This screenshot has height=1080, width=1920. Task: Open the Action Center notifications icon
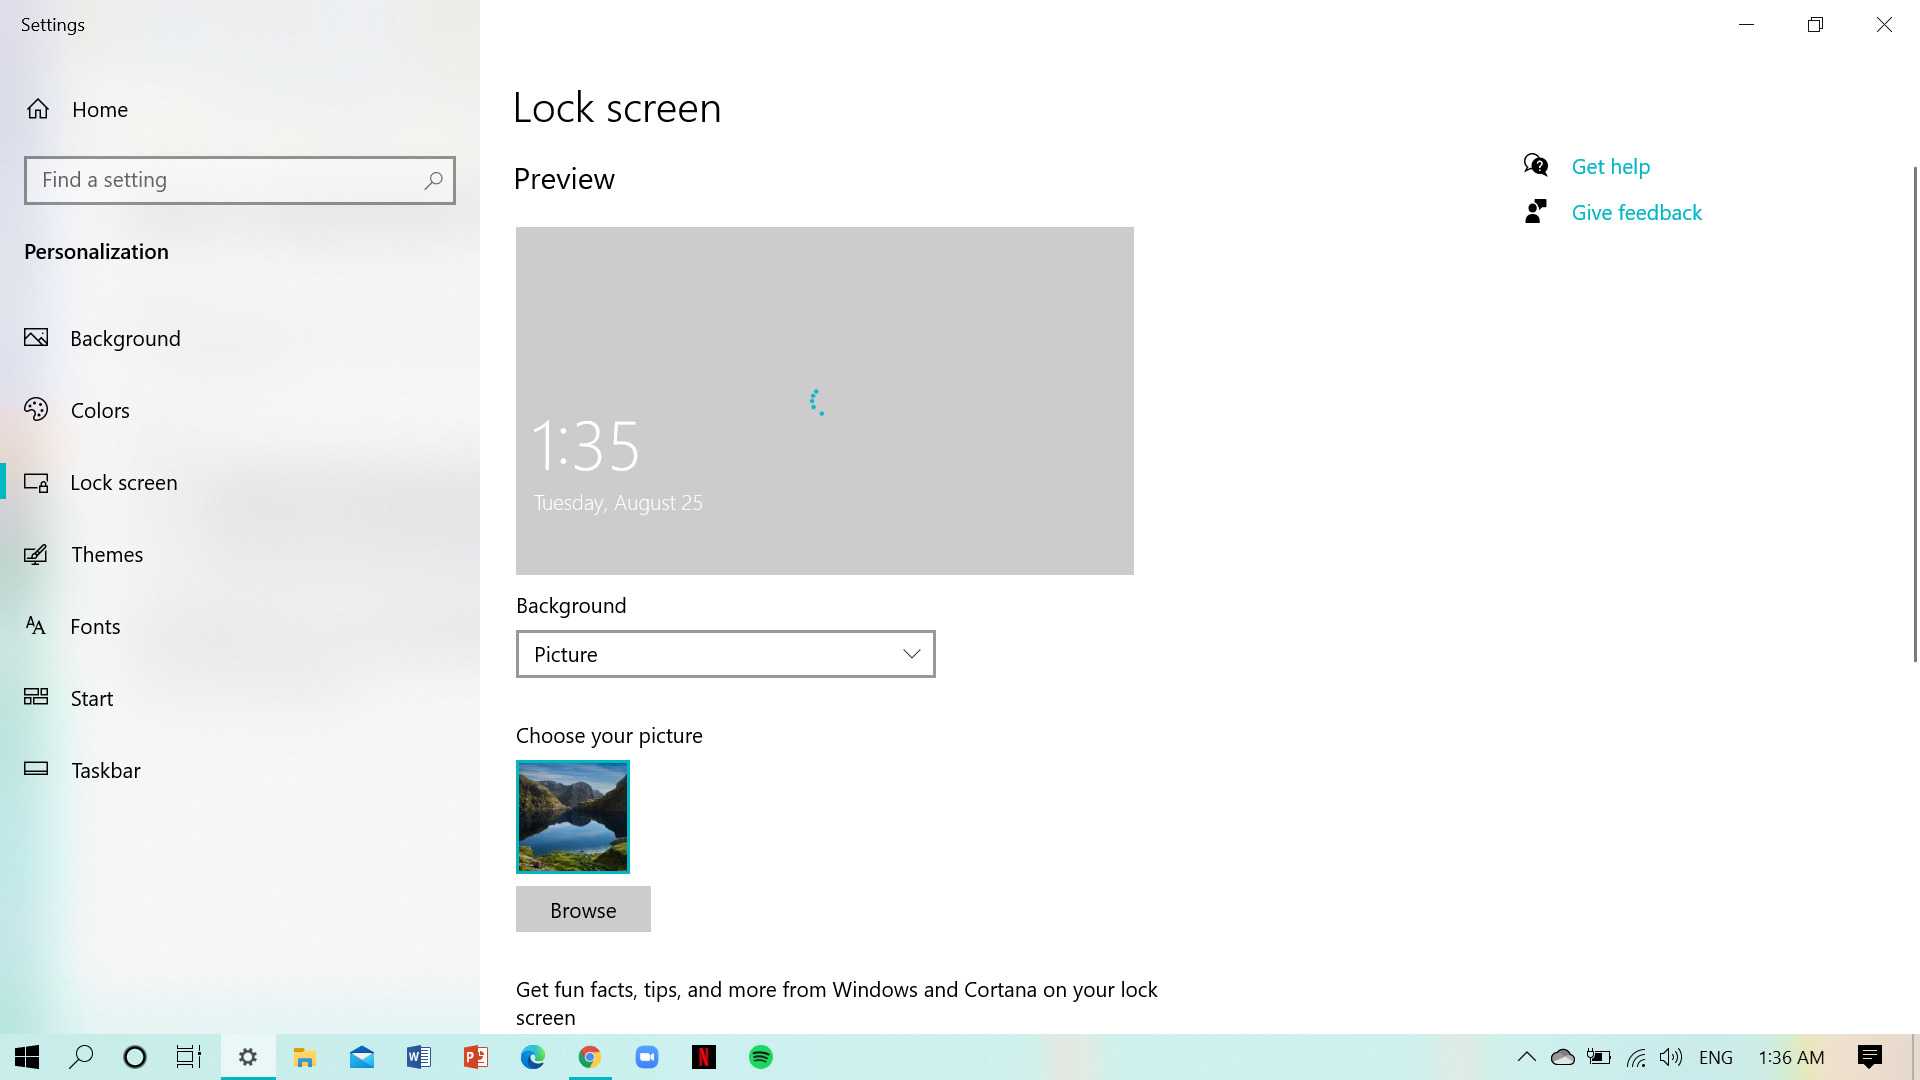coord(1869,1057)
